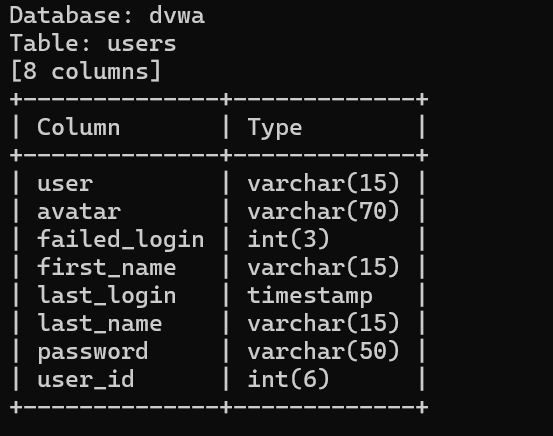Select the 'avatar' column name

point(79,212)
